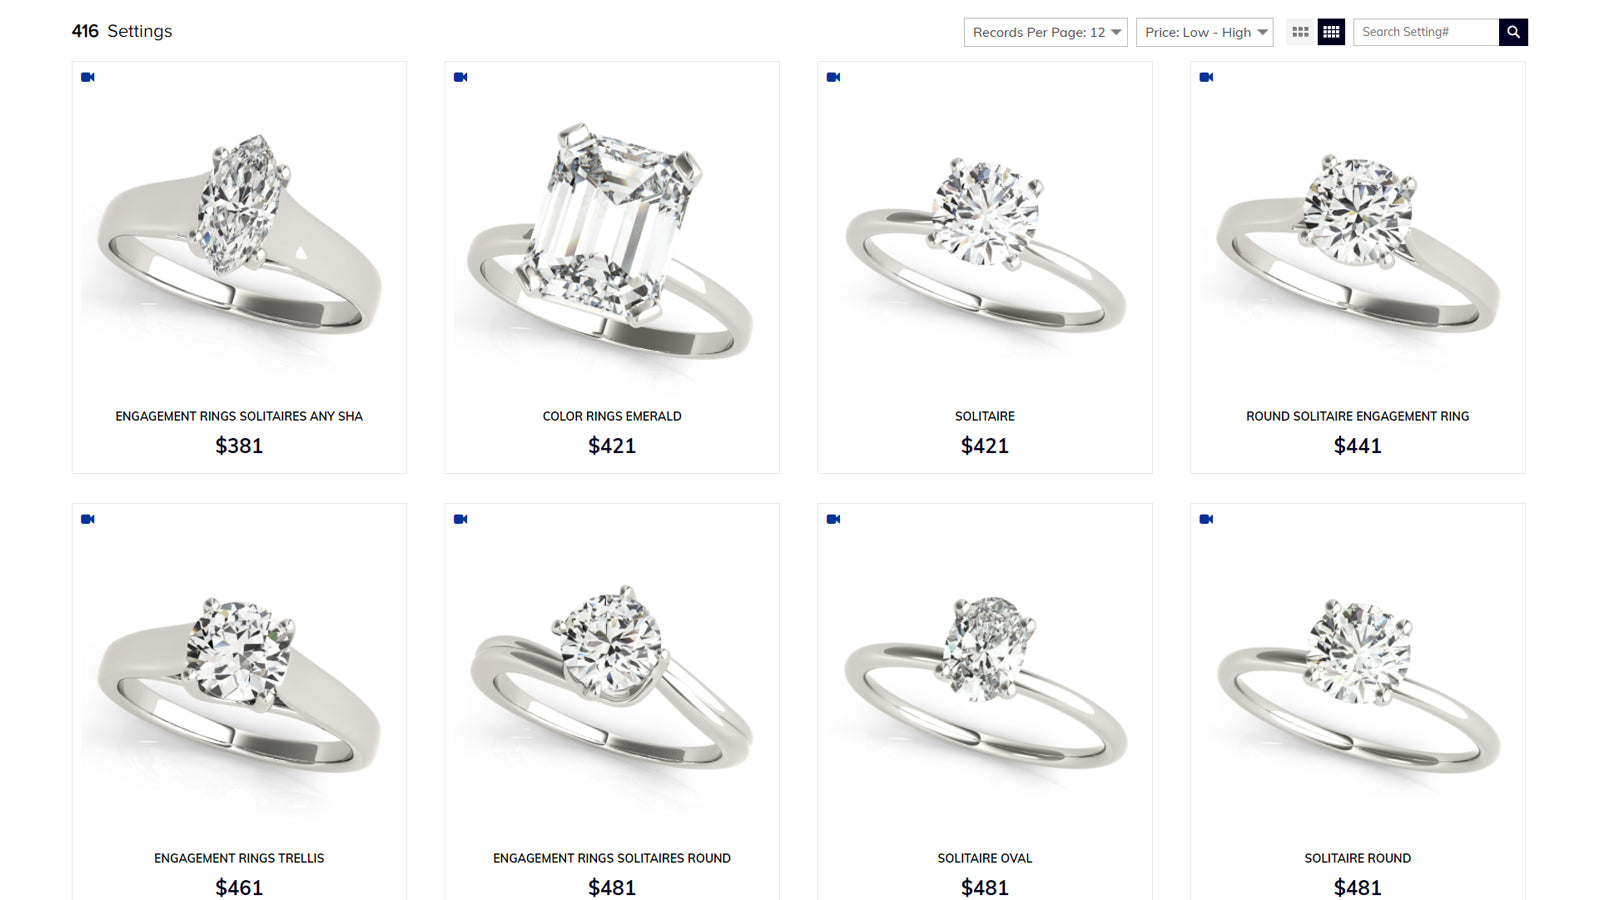This screenshot has height=900, width=1600.
Task: Play video for Color Rings Emerald
Action: [461, 77]
